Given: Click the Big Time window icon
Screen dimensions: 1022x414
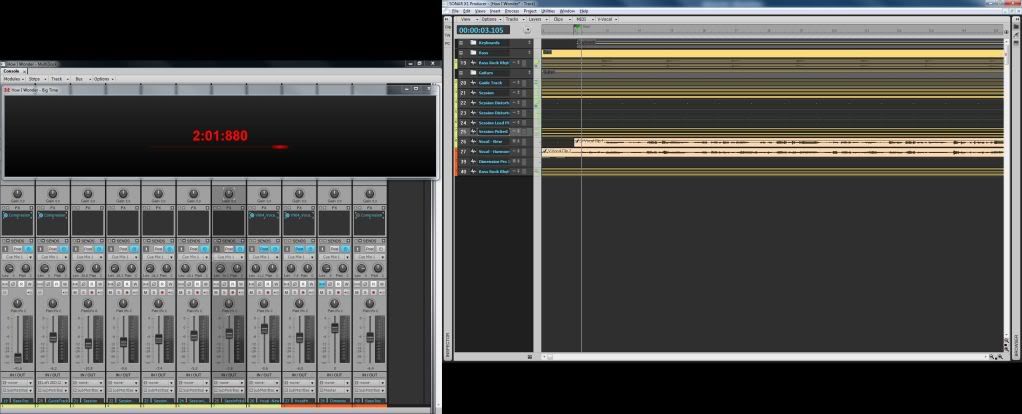Looking at the screenshot, I should (6, 90).
